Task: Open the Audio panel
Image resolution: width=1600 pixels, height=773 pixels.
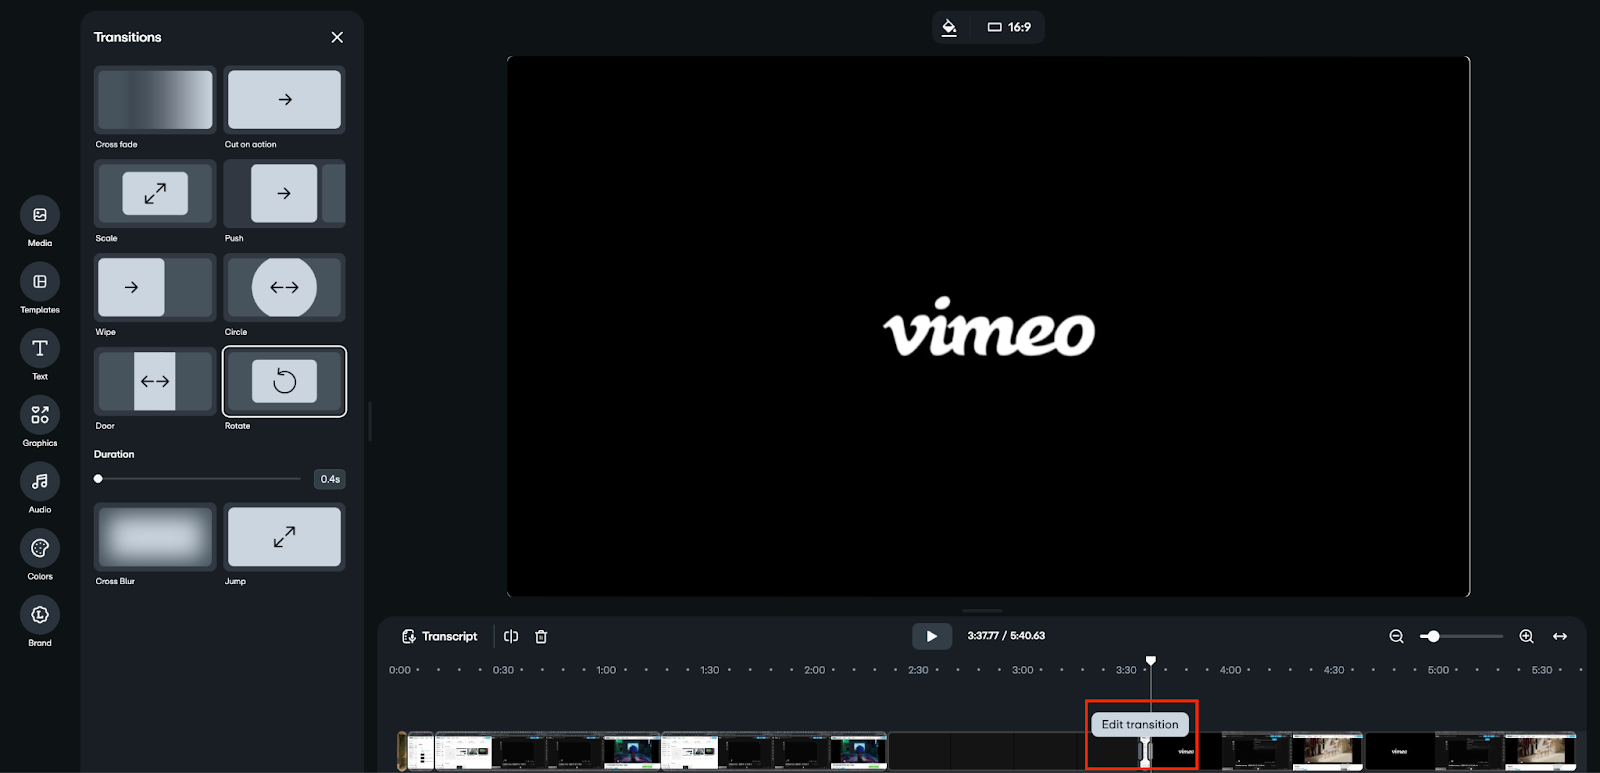Action: tap(40, 482)
